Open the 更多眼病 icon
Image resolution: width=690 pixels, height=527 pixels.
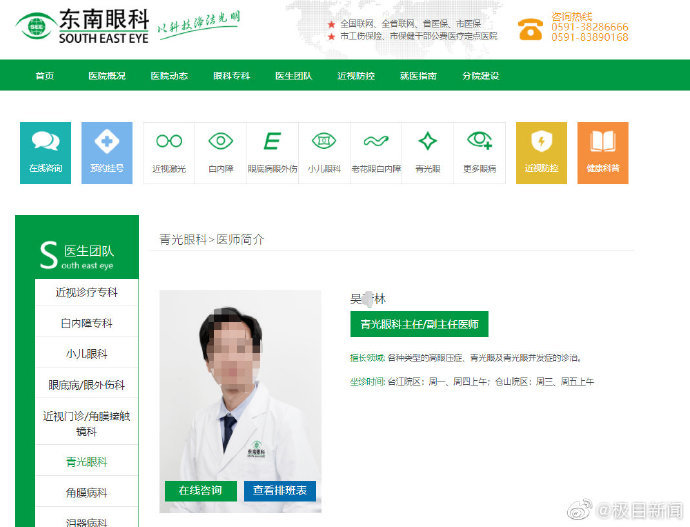click(479, 152)
